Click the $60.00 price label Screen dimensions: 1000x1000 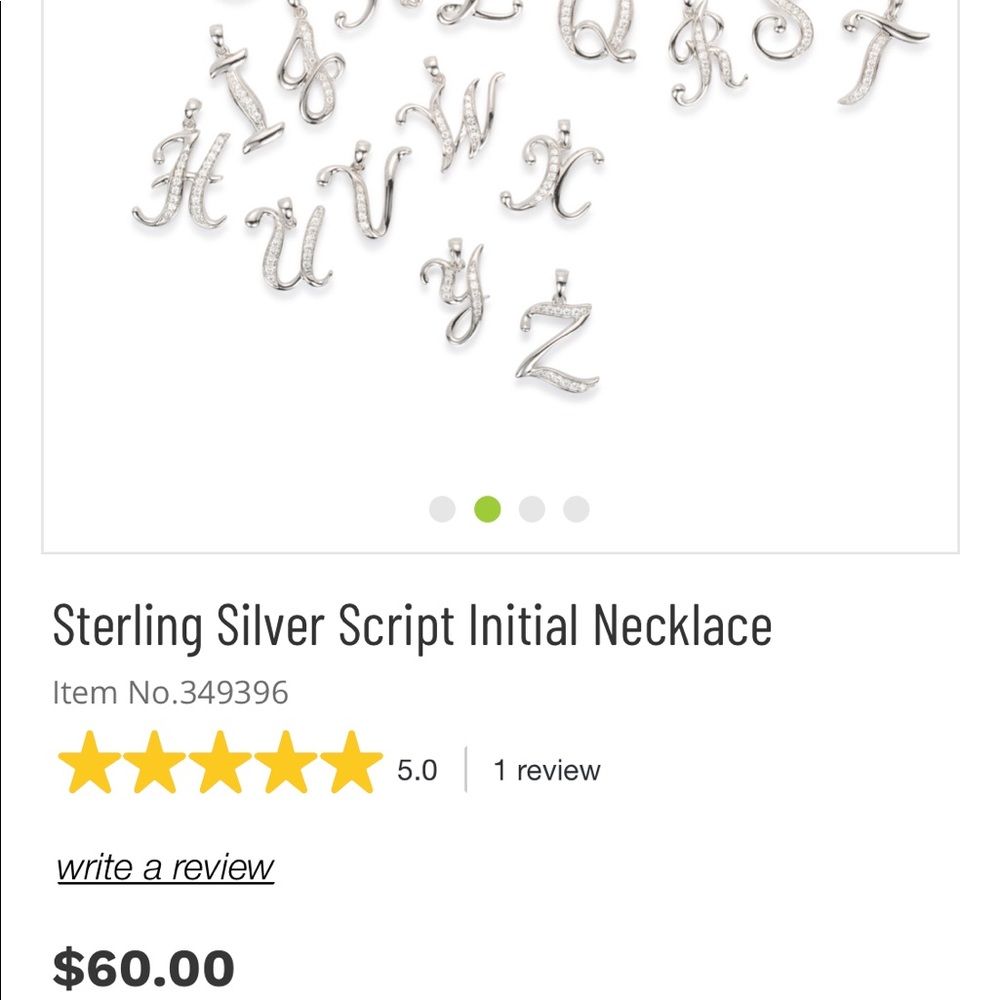[x=144, y=965]
